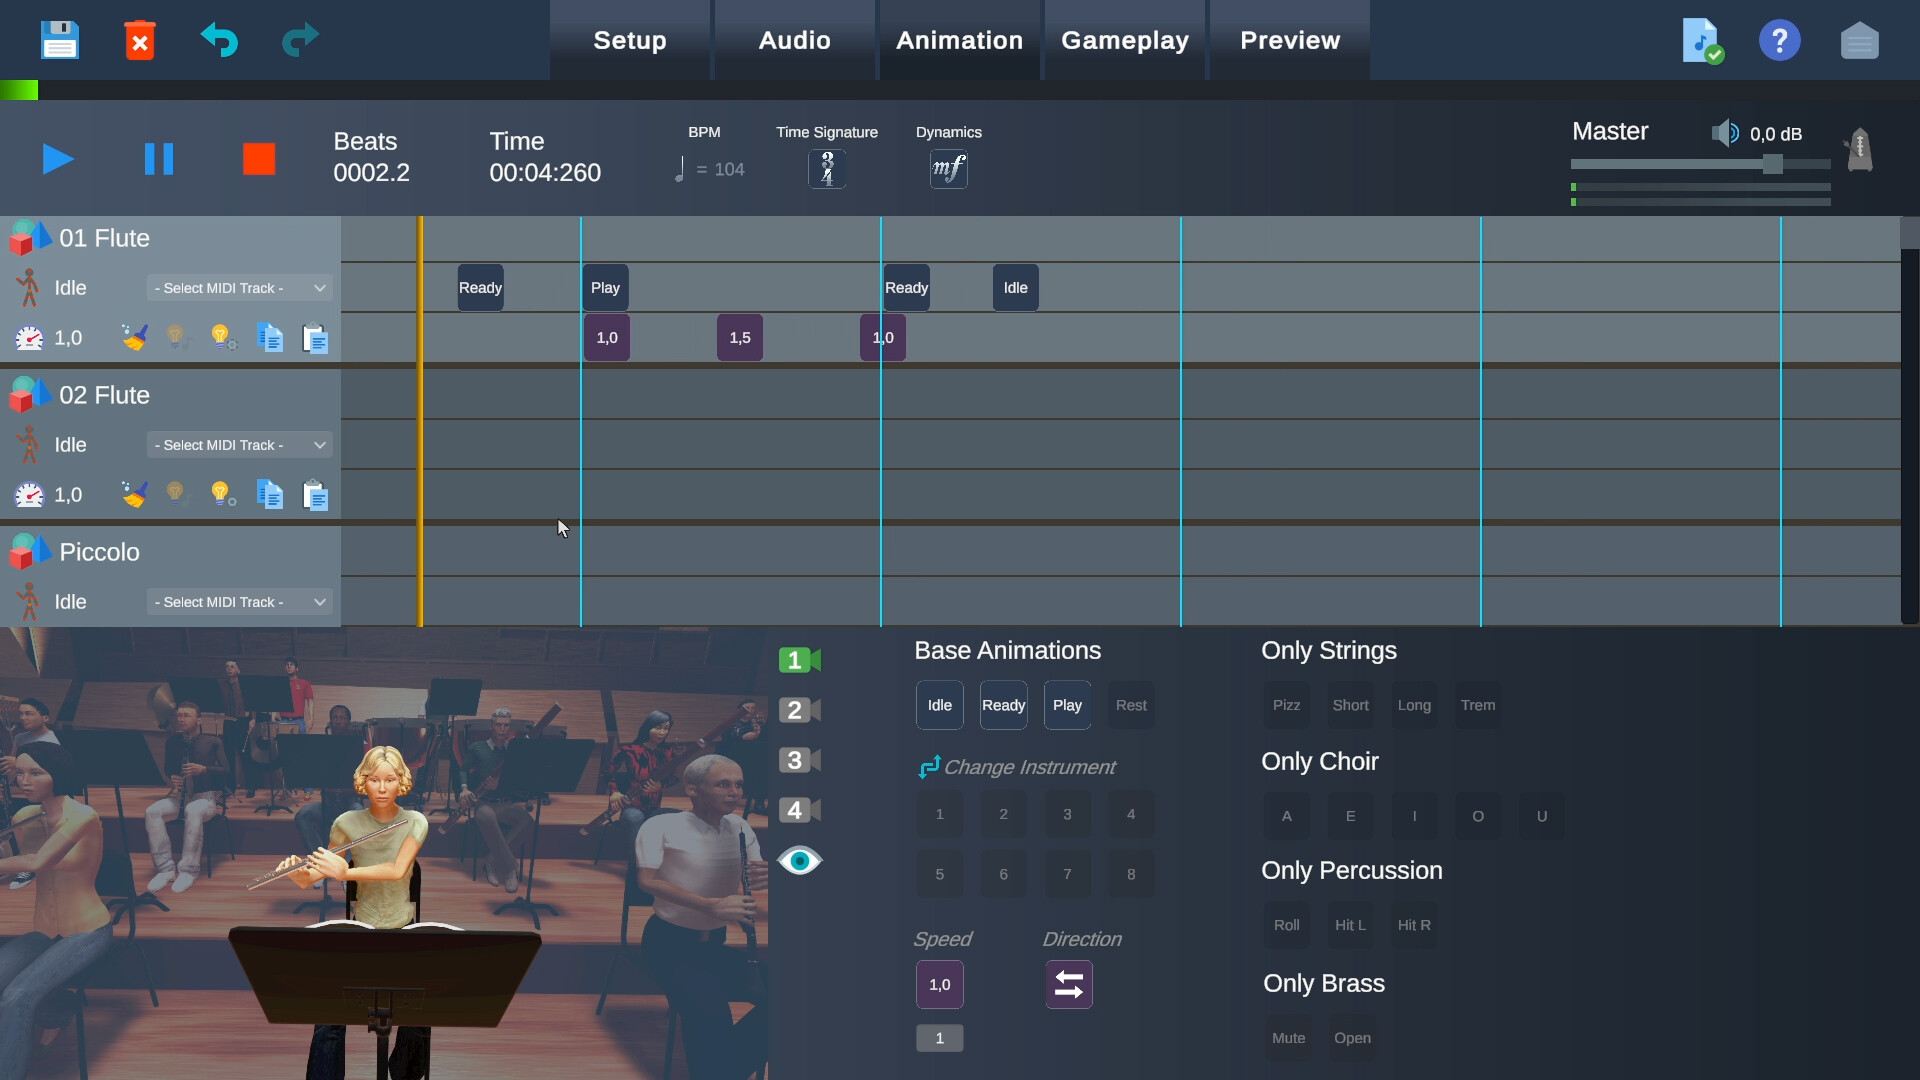The width and height of the screenshot is (1920, 1080).
Task: Copy animation events from the 02 Flute track
Action: [x=269, y=494]
